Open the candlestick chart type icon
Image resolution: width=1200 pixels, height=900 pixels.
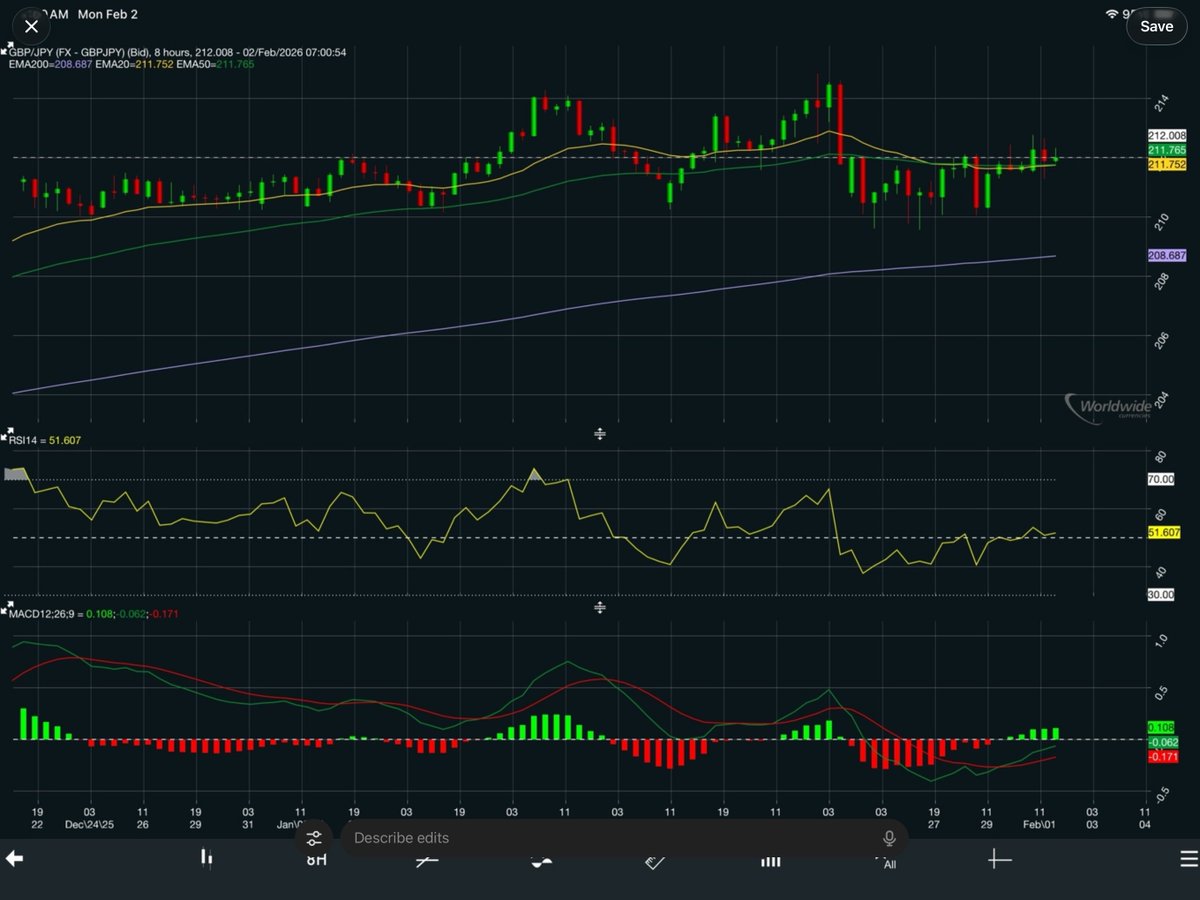pos(206,858)
